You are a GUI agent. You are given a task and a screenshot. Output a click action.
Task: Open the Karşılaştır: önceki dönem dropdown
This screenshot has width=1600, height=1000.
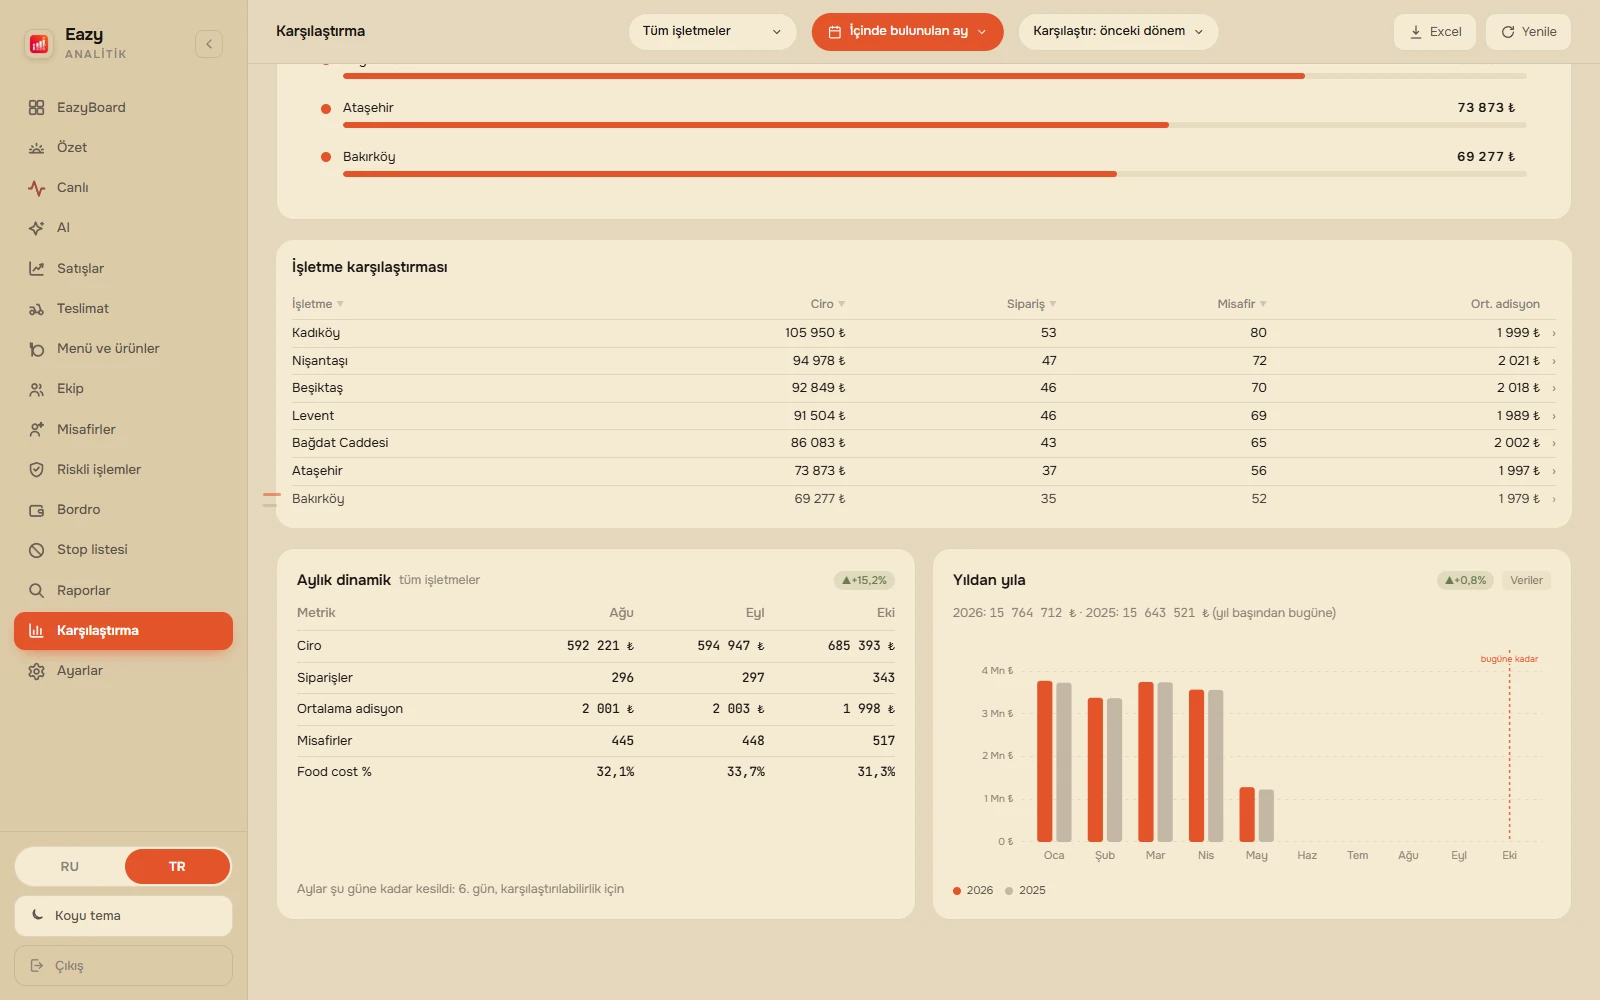1118,32
